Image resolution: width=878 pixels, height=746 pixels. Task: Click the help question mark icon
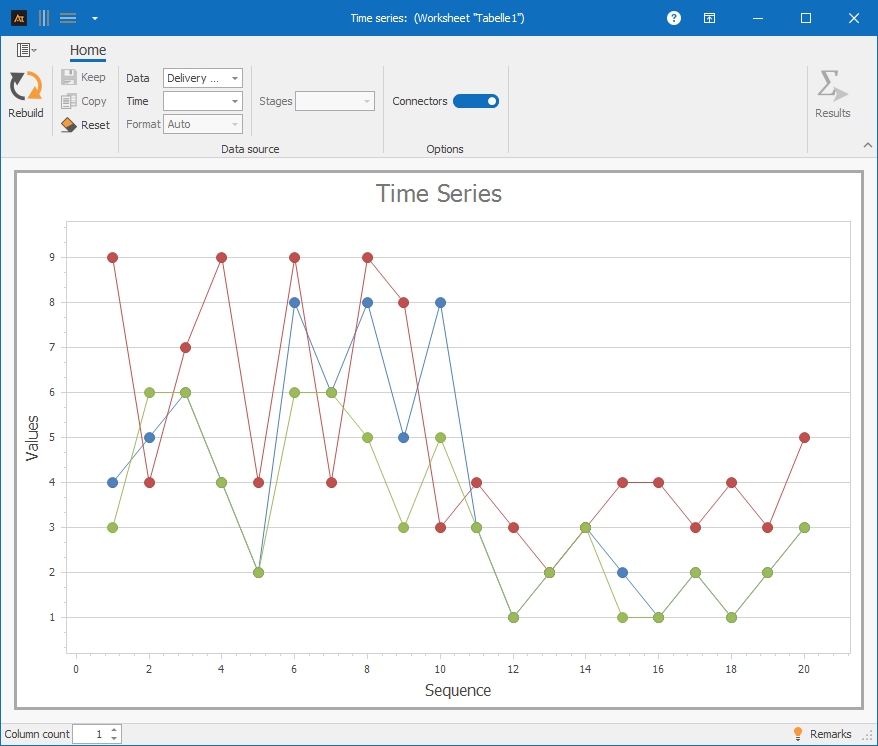tap(674, 18)
